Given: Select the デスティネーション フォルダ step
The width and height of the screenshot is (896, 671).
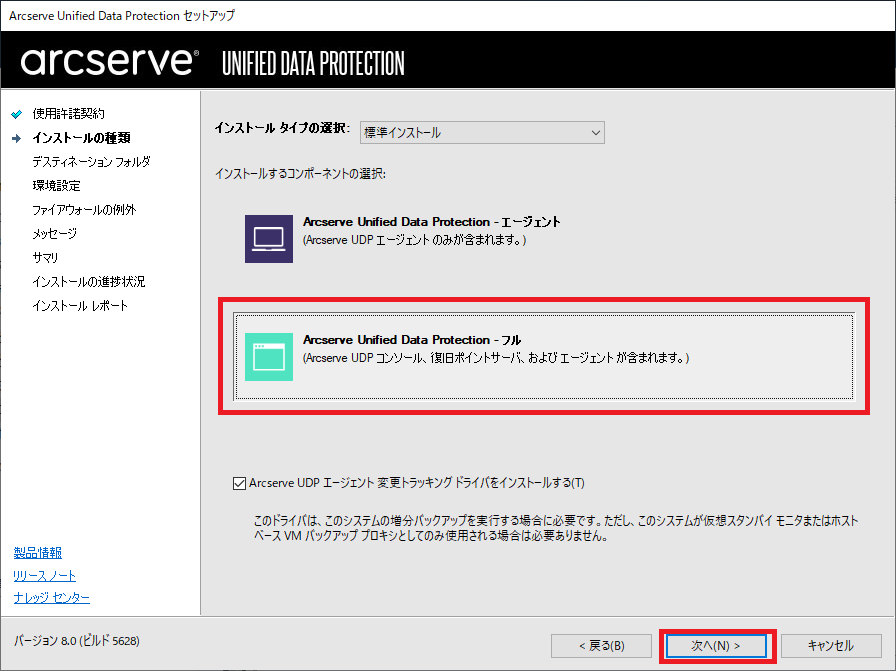Looking at the screenshot, I should 91,162.
